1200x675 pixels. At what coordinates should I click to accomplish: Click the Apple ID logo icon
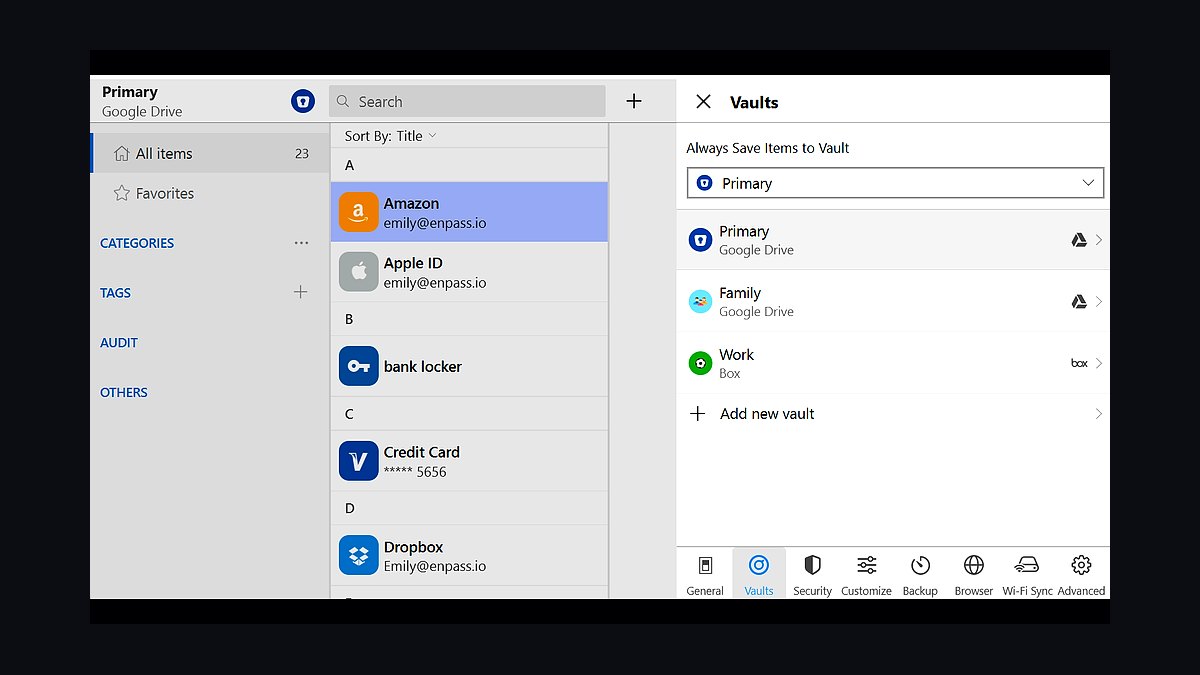[x=358, y=272]
